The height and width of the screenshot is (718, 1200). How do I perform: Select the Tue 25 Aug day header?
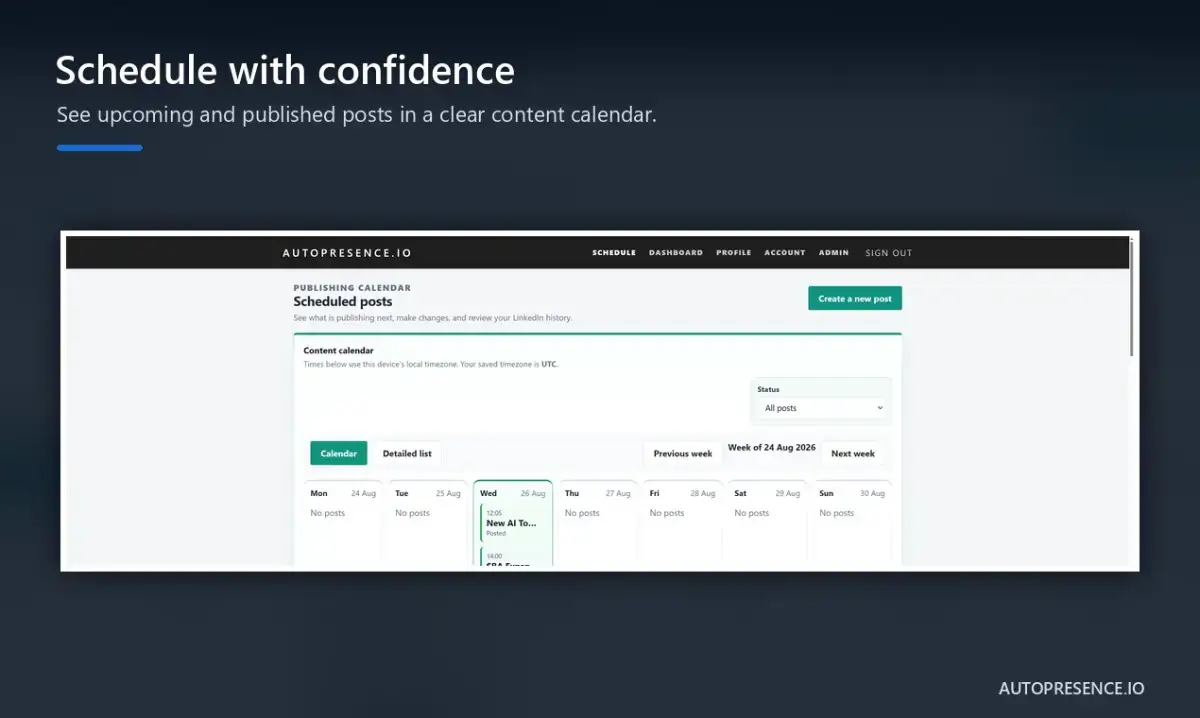428,493
